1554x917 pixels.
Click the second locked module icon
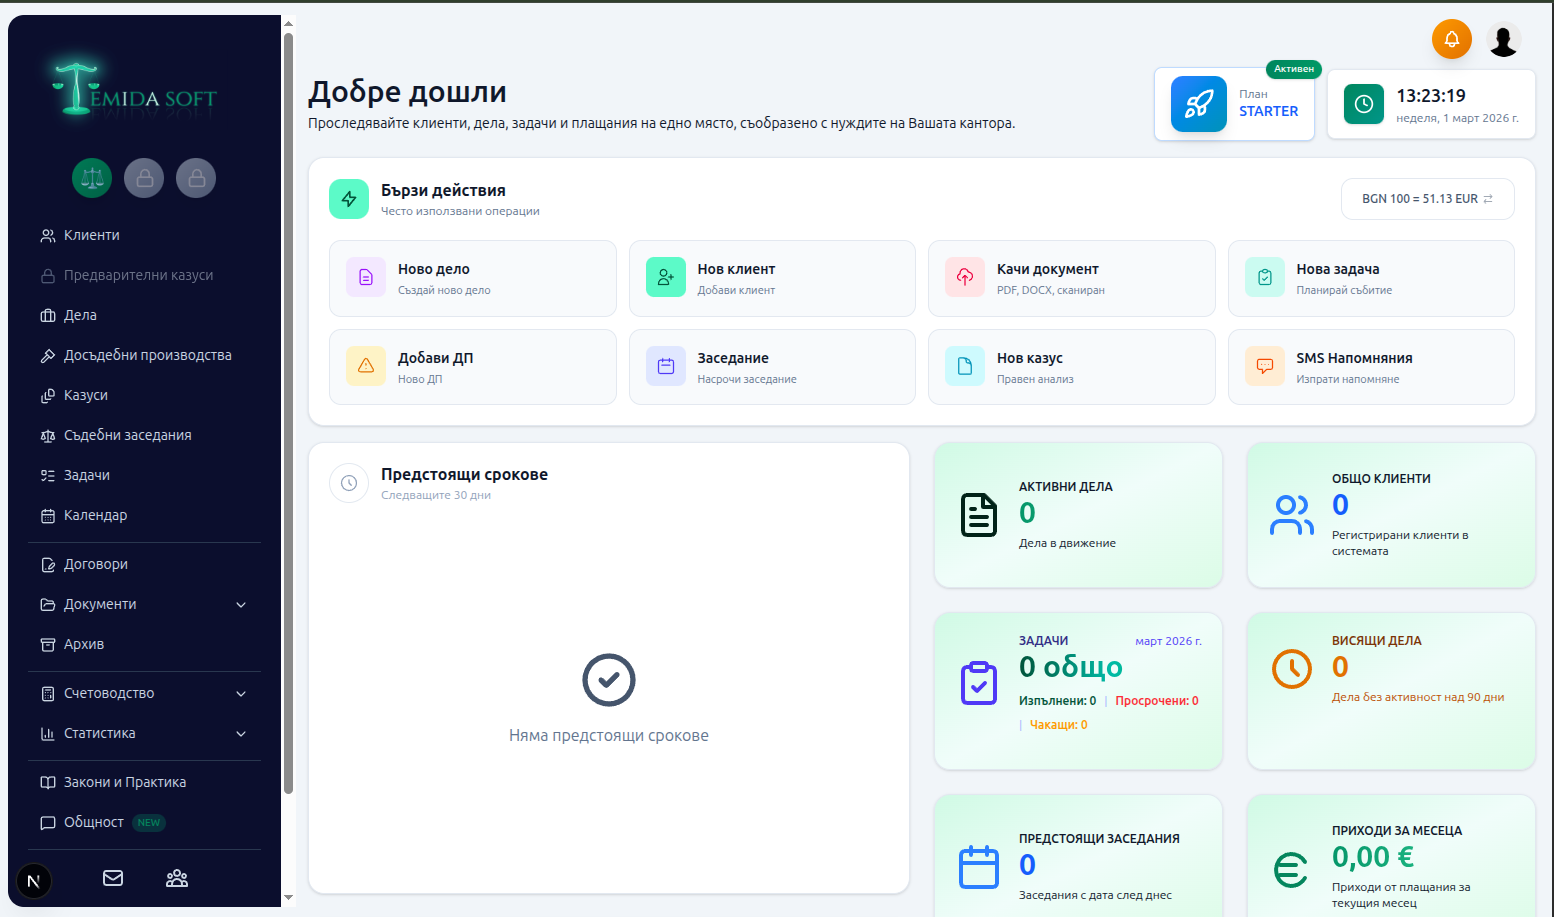[196, 178]
